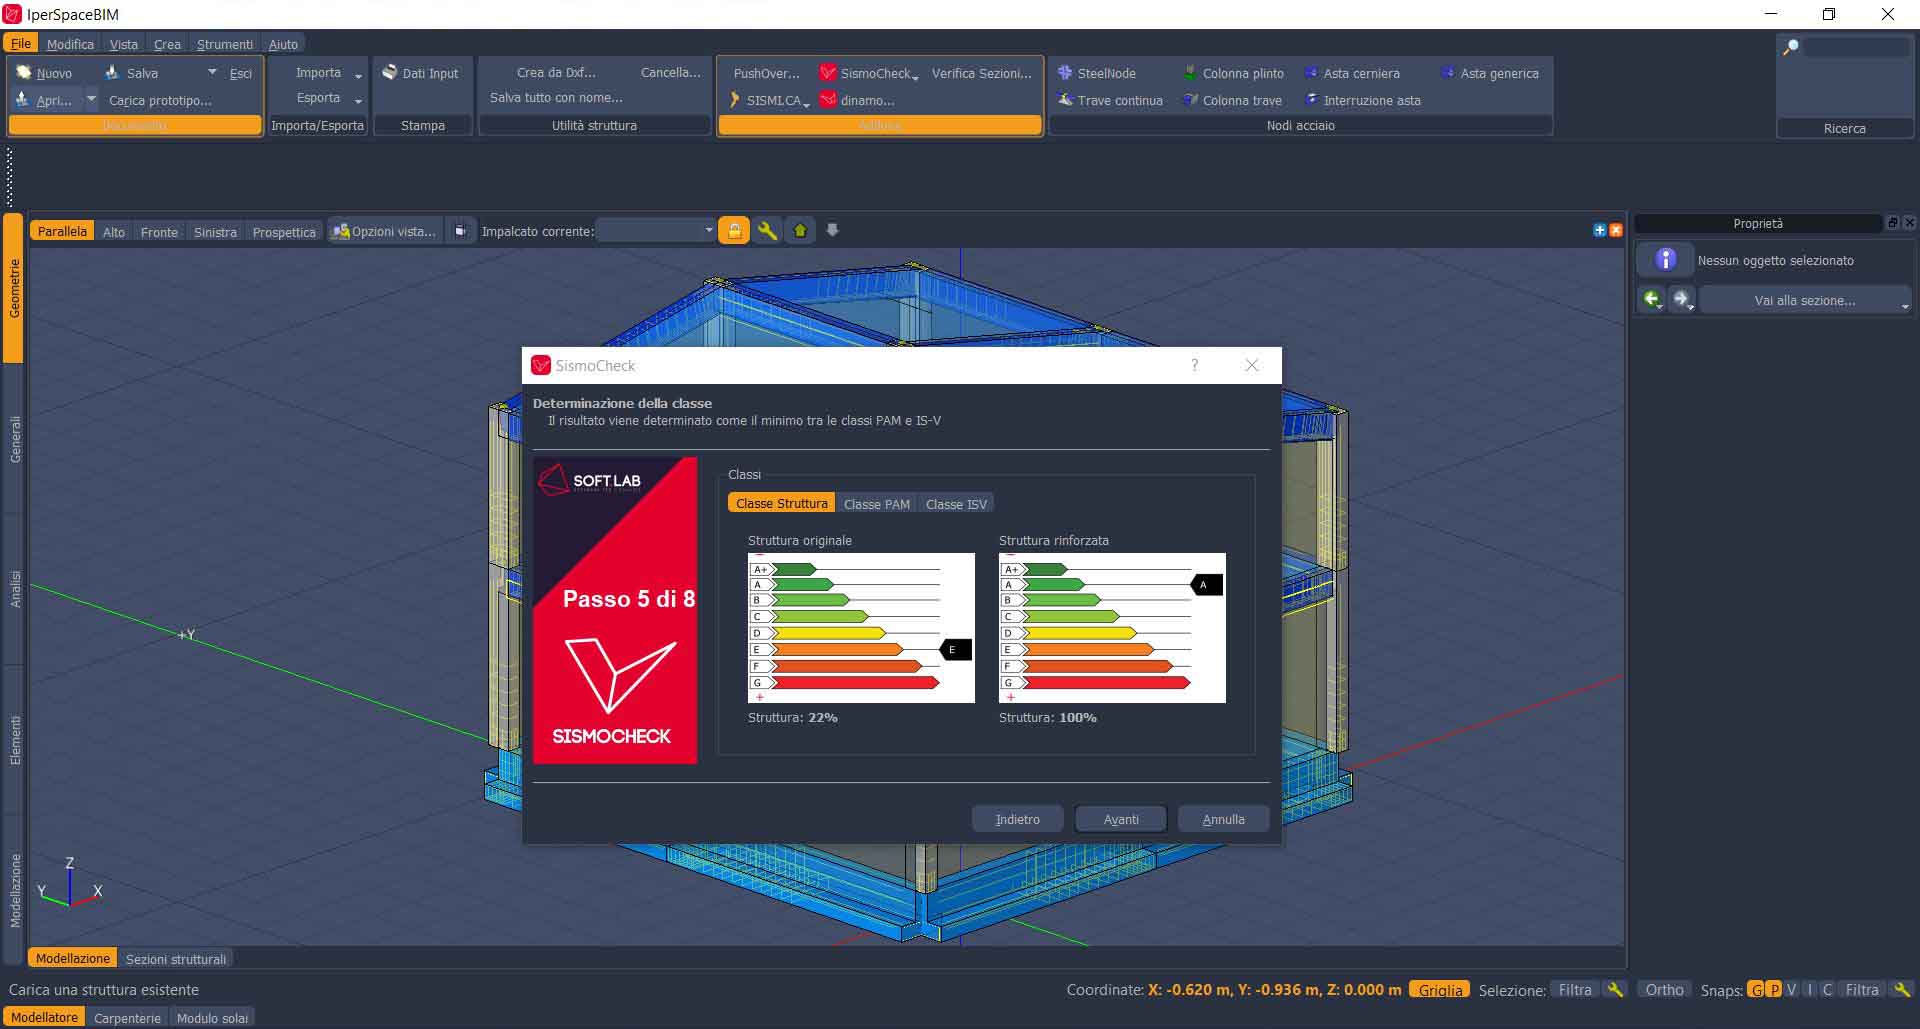Click the wrench icon next to the padlock

(x=767, y=231)
